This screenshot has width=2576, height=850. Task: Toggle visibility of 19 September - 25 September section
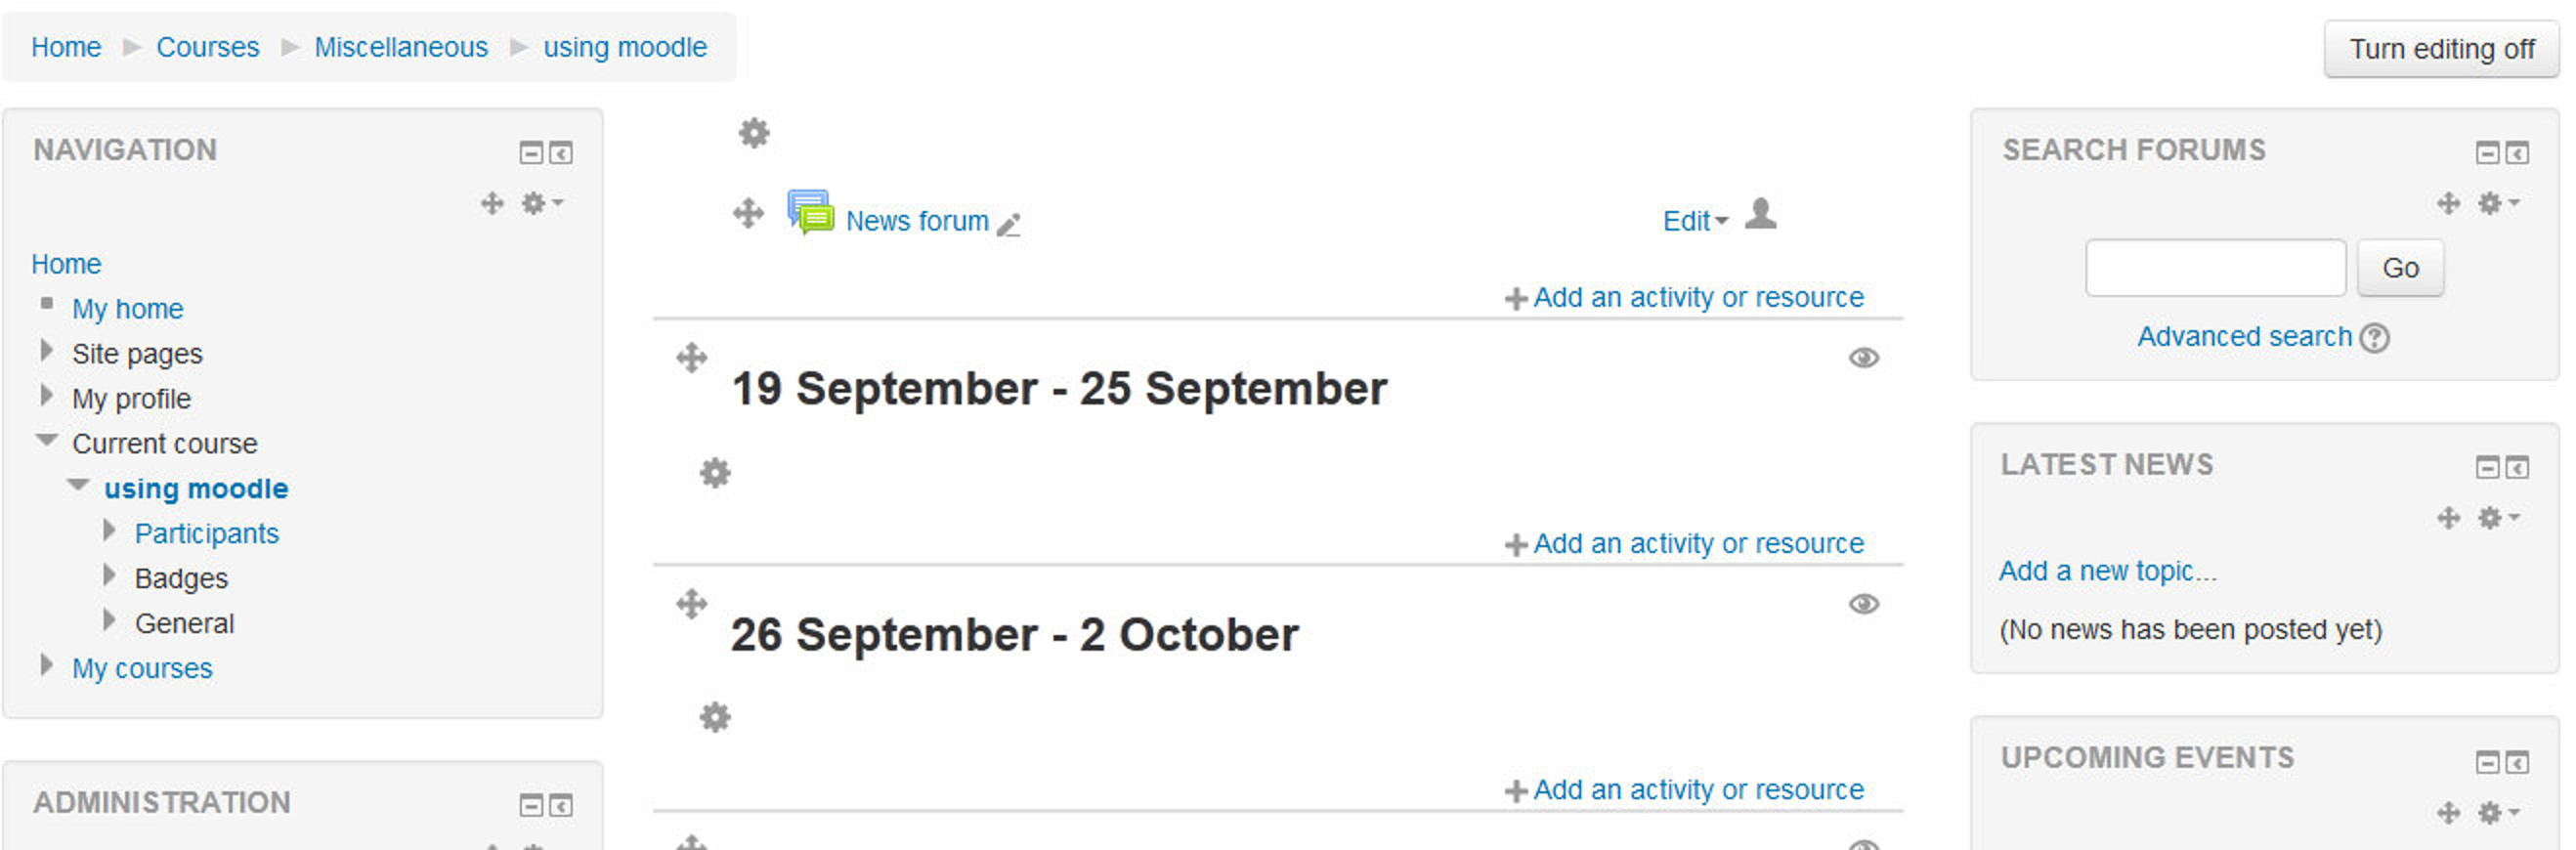(x=1863, y=357)
